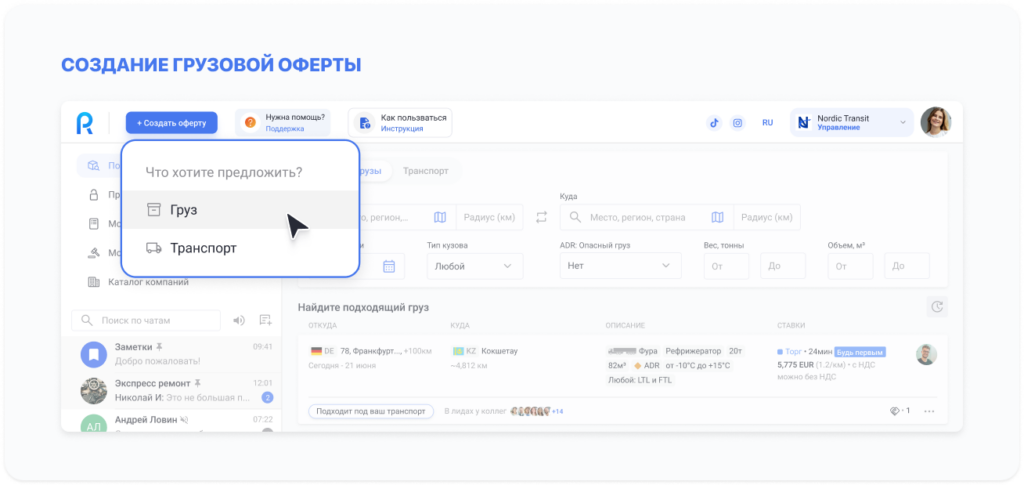This screenshot has width=1024, height=485.
Task: Open the 'Нужна помощь?' support button
Action: 283,123
